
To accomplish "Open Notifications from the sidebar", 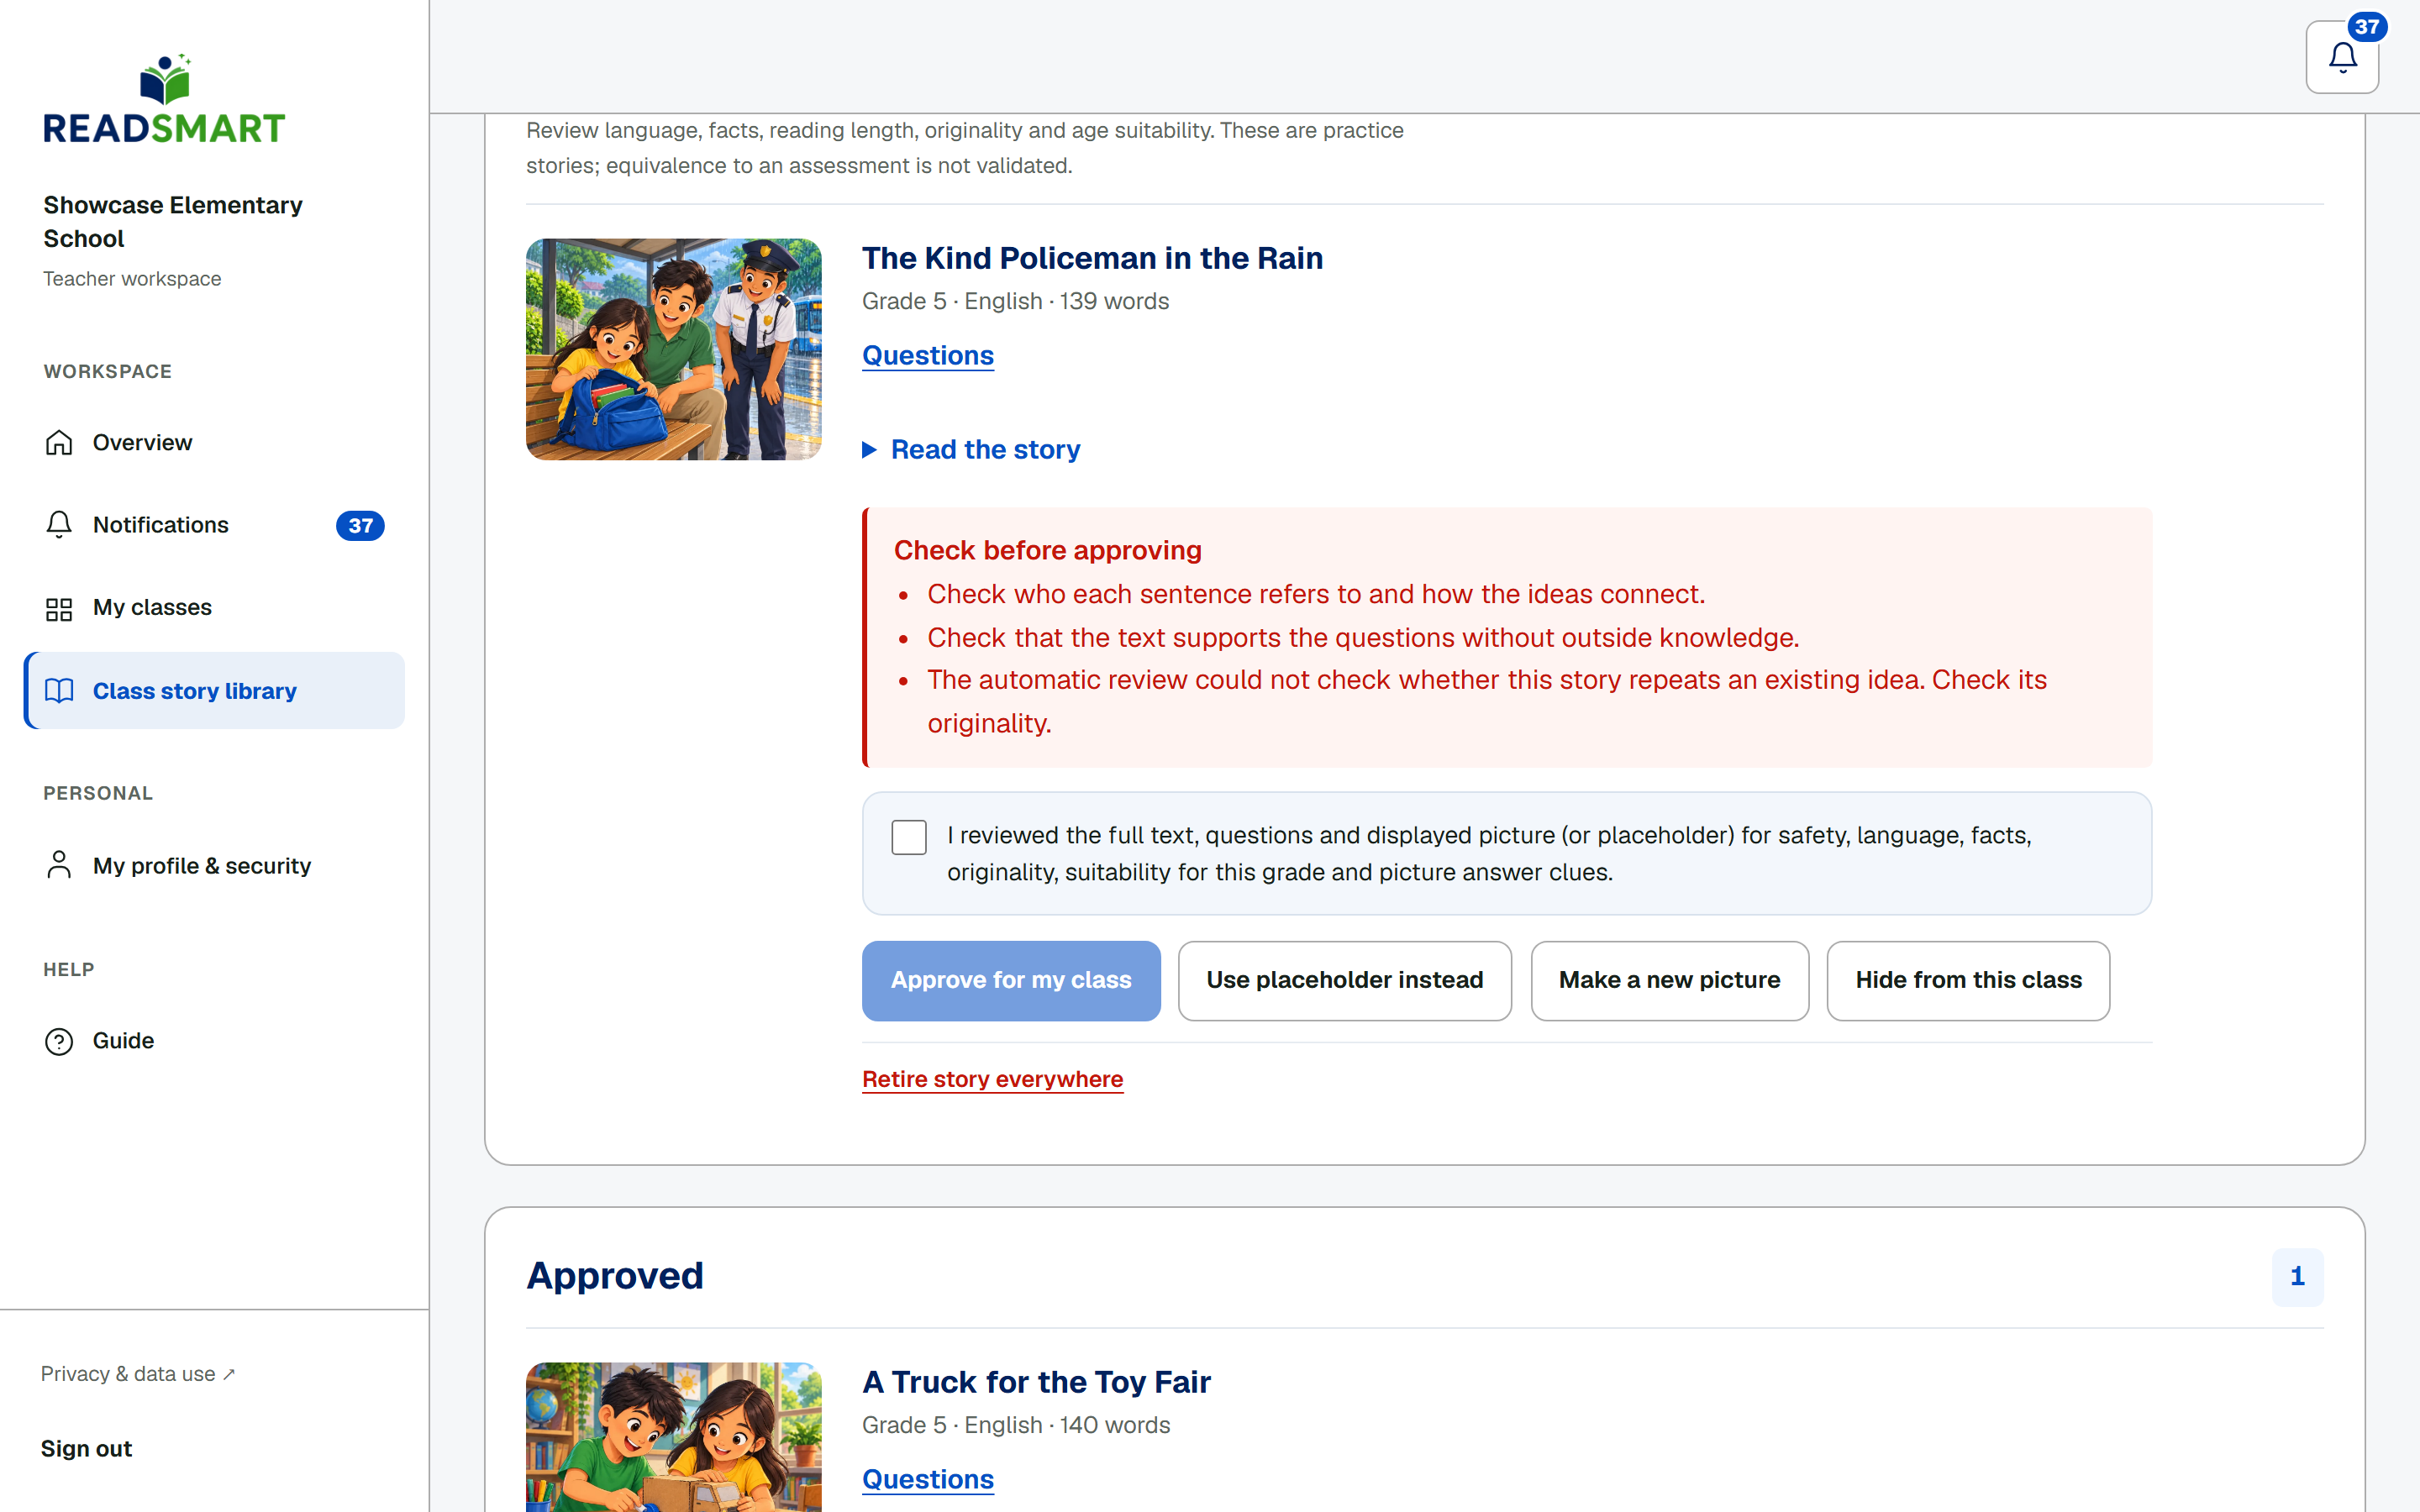I will [x=214, y=525].
